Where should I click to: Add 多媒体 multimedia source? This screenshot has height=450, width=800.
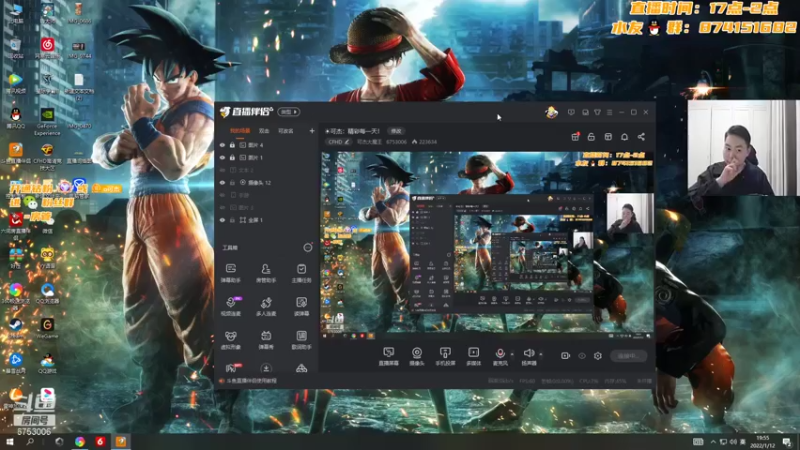(473, 356)
